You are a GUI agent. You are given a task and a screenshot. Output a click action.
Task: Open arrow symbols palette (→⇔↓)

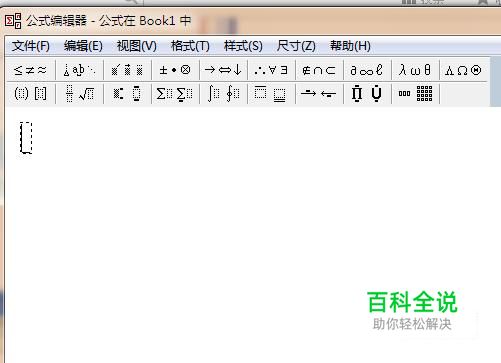tap(223, 70)
